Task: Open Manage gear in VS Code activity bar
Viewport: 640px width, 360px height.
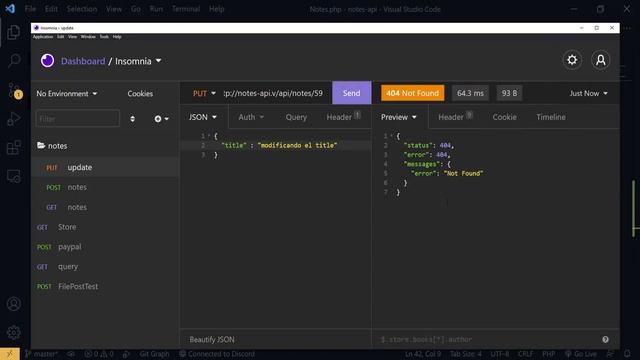Action: pyautogui.click(x=13, y=332)
